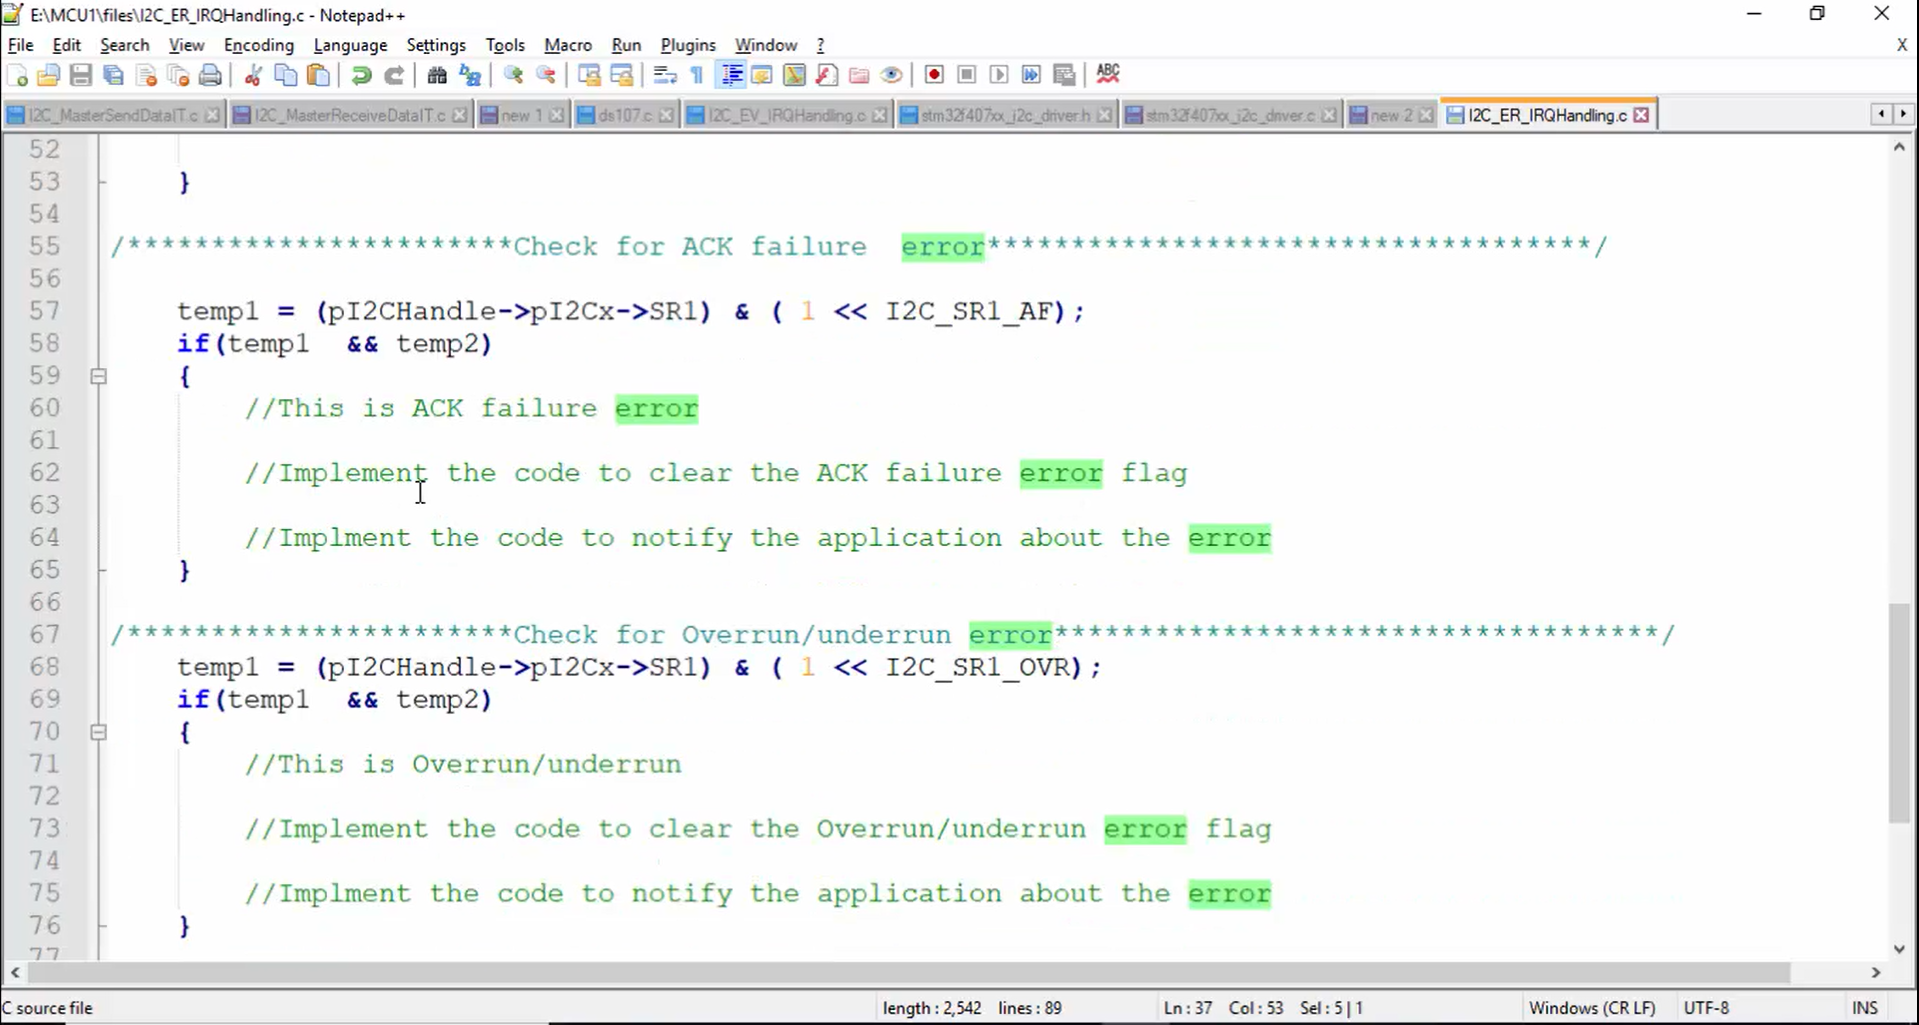
Task: Open the Search menu
Action: [x=125, y=45]
